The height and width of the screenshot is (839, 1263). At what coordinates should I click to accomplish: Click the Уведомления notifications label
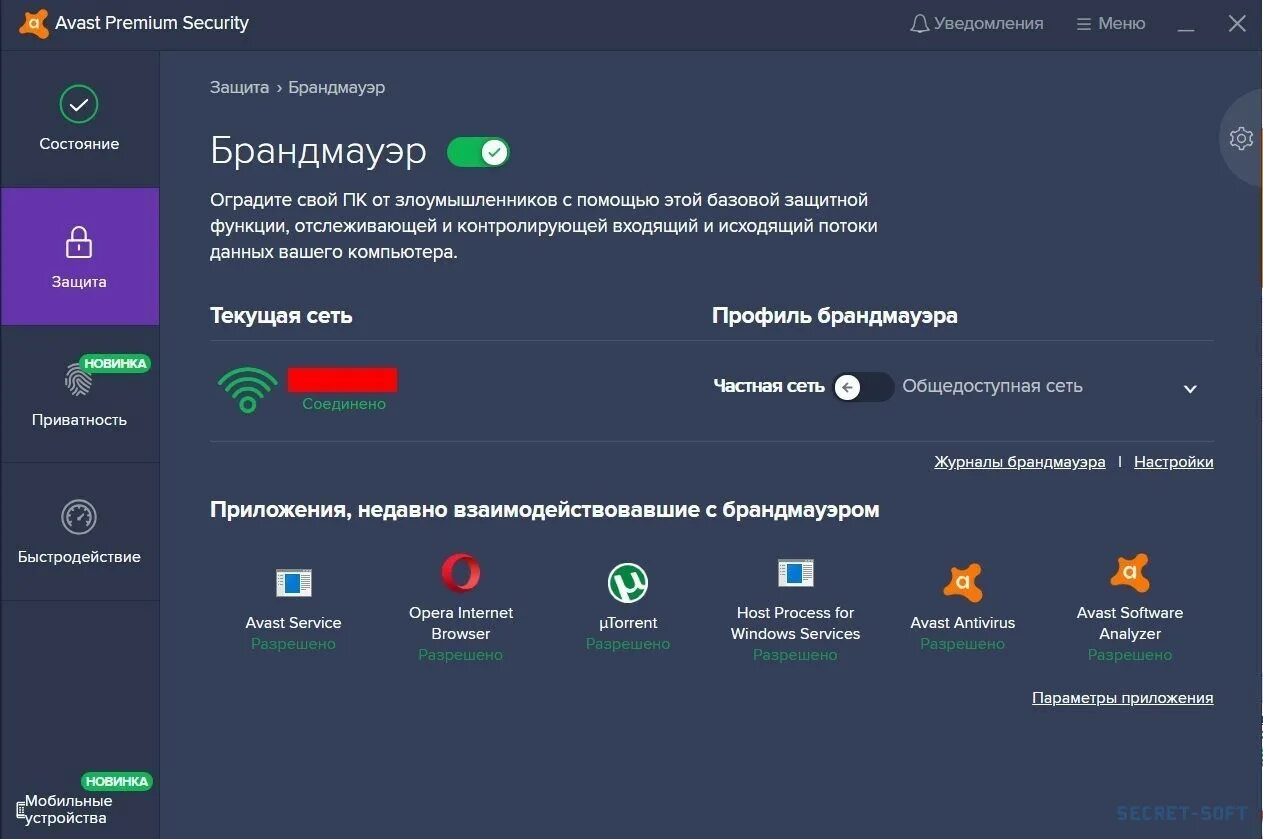(x=989, y=23)
